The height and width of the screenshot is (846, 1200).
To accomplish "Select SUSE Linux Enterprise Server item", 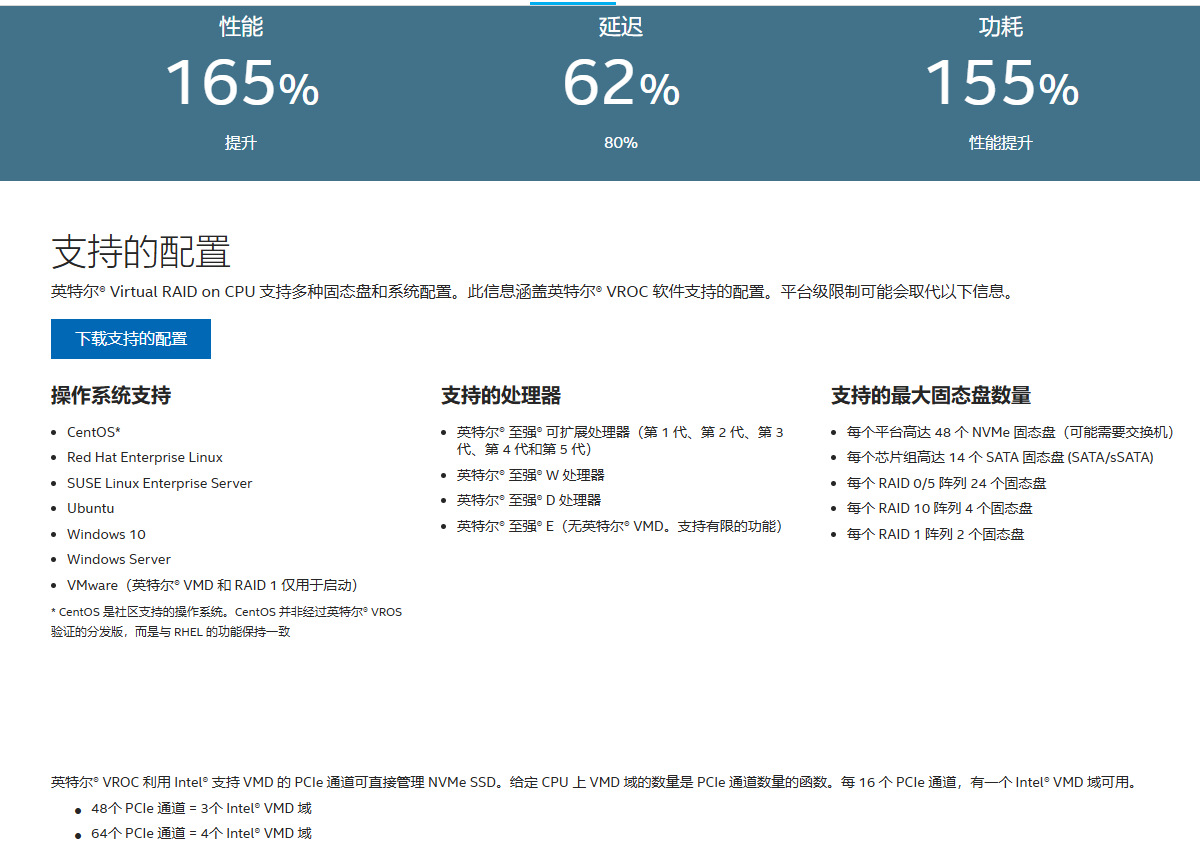I will [x=160, y=483].
